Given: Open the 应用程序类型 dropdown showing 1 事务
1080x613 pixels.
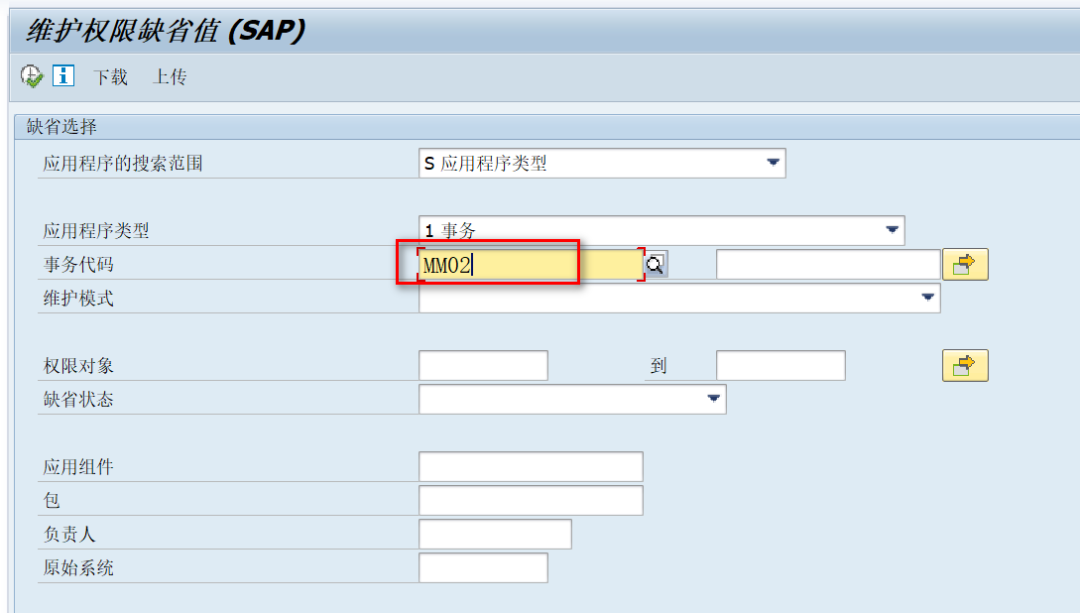Looking at the screenshot, I should 661,230.
